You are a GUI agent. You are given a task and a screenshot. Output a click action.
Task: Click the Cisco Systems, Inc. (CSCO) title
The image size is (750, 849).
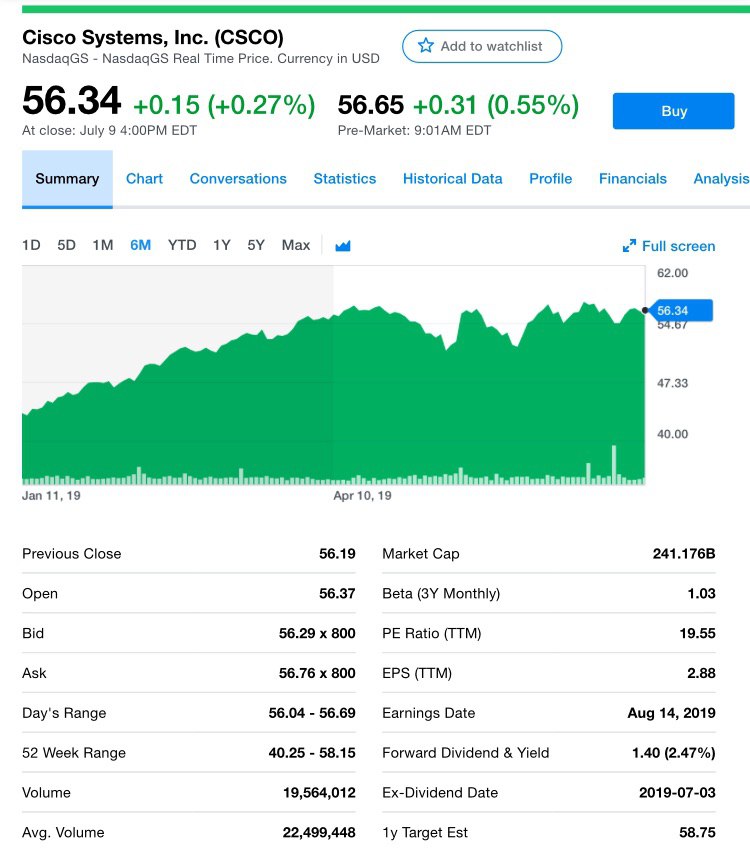[x=153, y=37]
